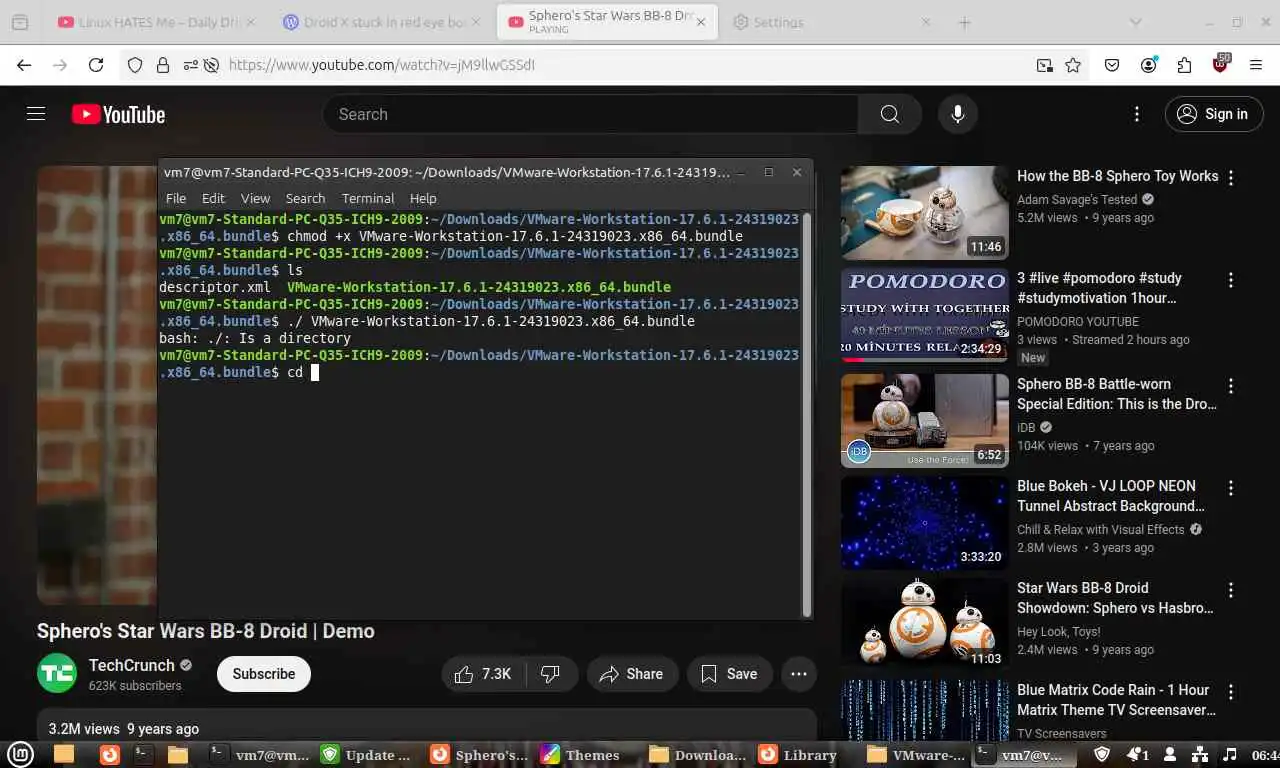Subscribe to TechCrunch channel
The height and width of the screenshot is (768, 1280).
[264, 674]
